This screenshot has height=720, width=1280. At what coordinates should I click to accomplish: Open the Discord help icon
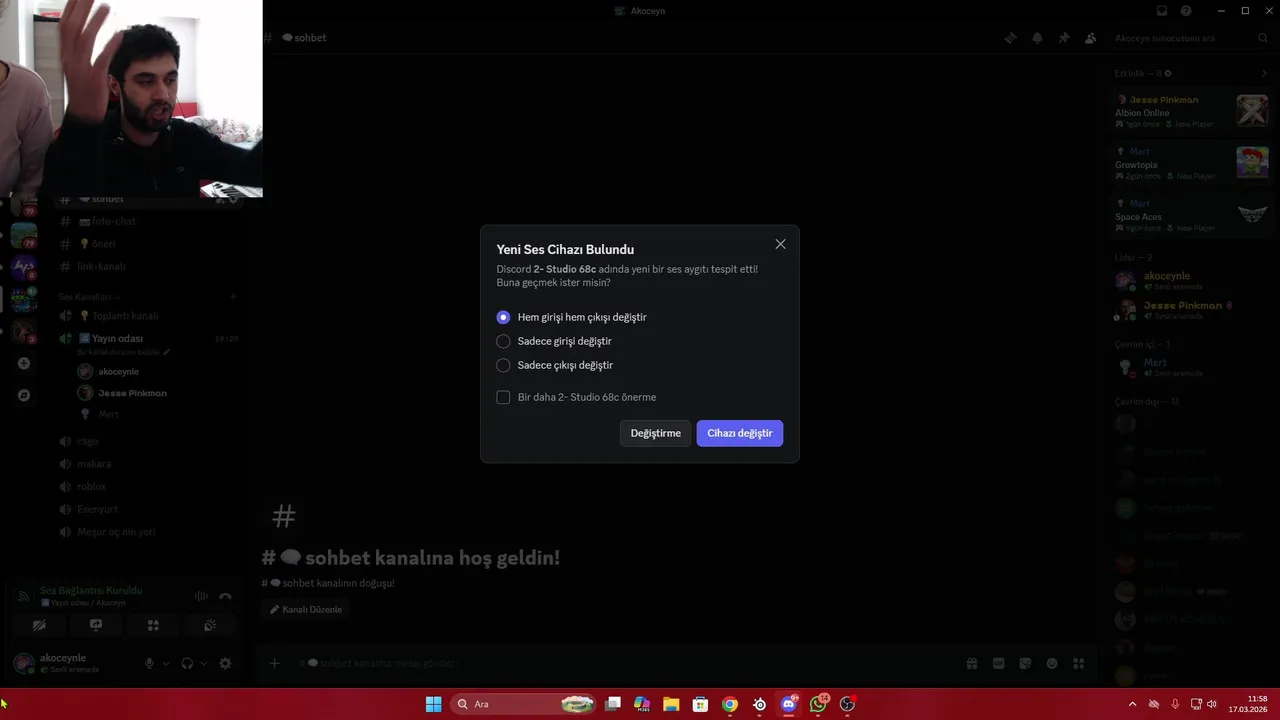click(x=1186, y=11)
